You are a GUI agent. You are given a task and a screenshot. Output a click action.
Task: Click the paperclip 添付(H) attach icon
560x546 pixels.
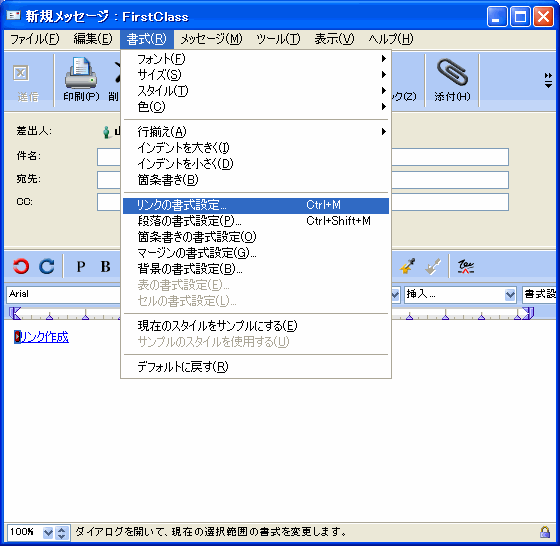click(x=452, y=72)
